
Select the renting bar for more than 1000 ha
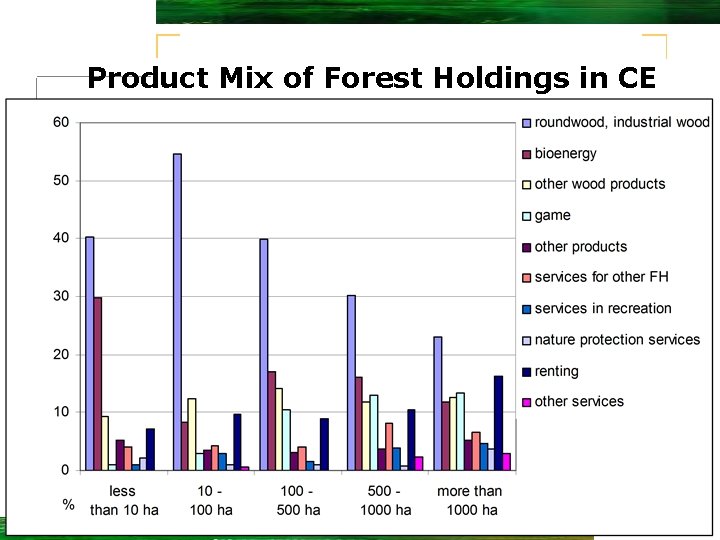coord(499,423)
